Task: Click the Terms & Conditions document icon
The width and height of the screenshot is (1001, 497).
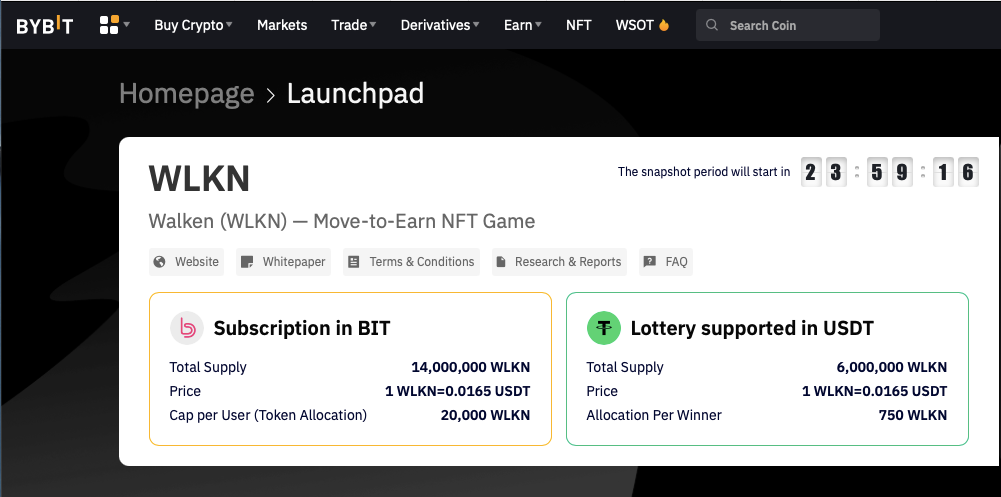Action: [x=354, y=262]
